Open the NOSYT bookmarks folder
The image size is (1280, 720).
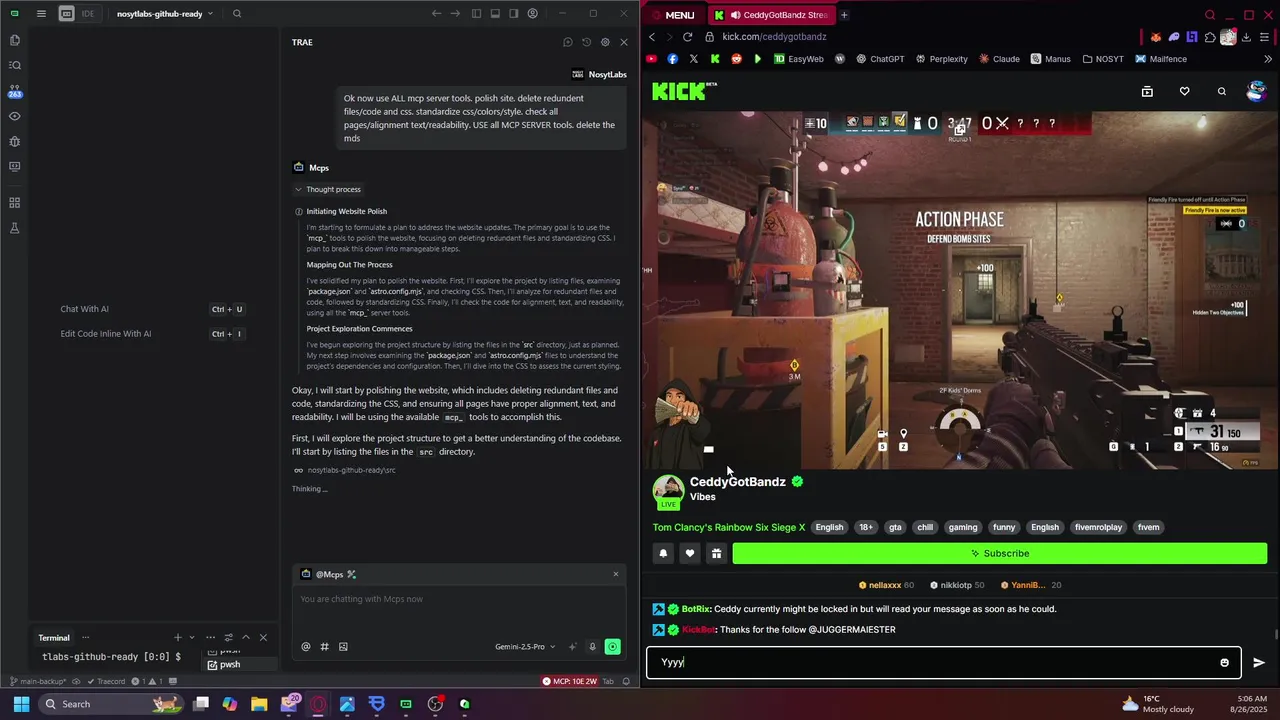coord(1103,59)
